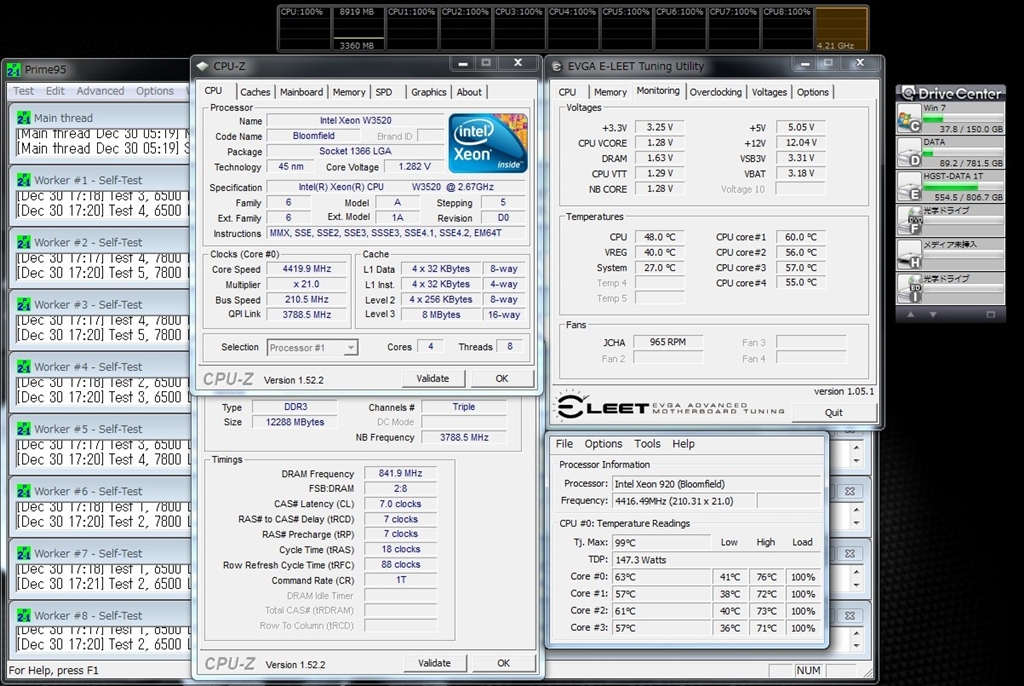Click the DVD optical drive F icon

point(909,220)
